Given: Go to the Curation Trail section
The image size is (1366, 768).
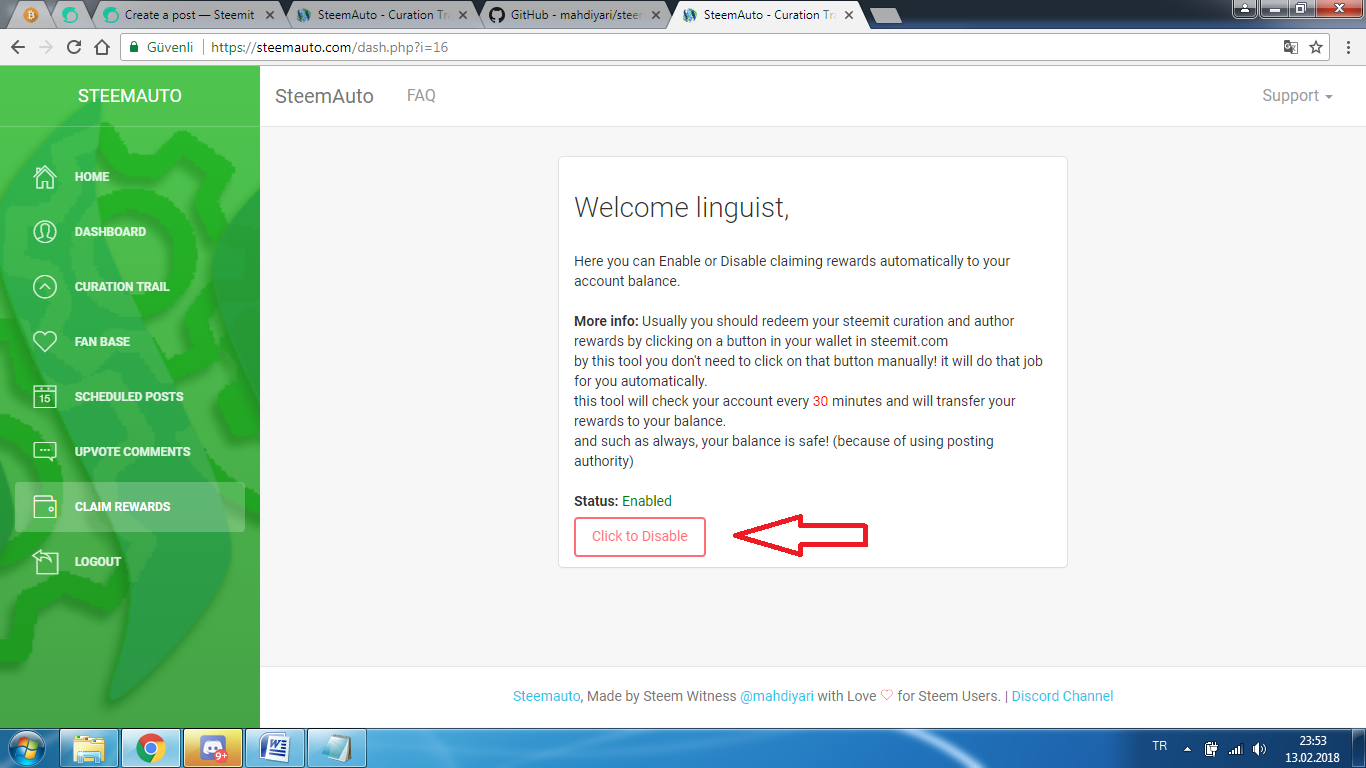Looking at the screenshot, I should pos(130,287).
